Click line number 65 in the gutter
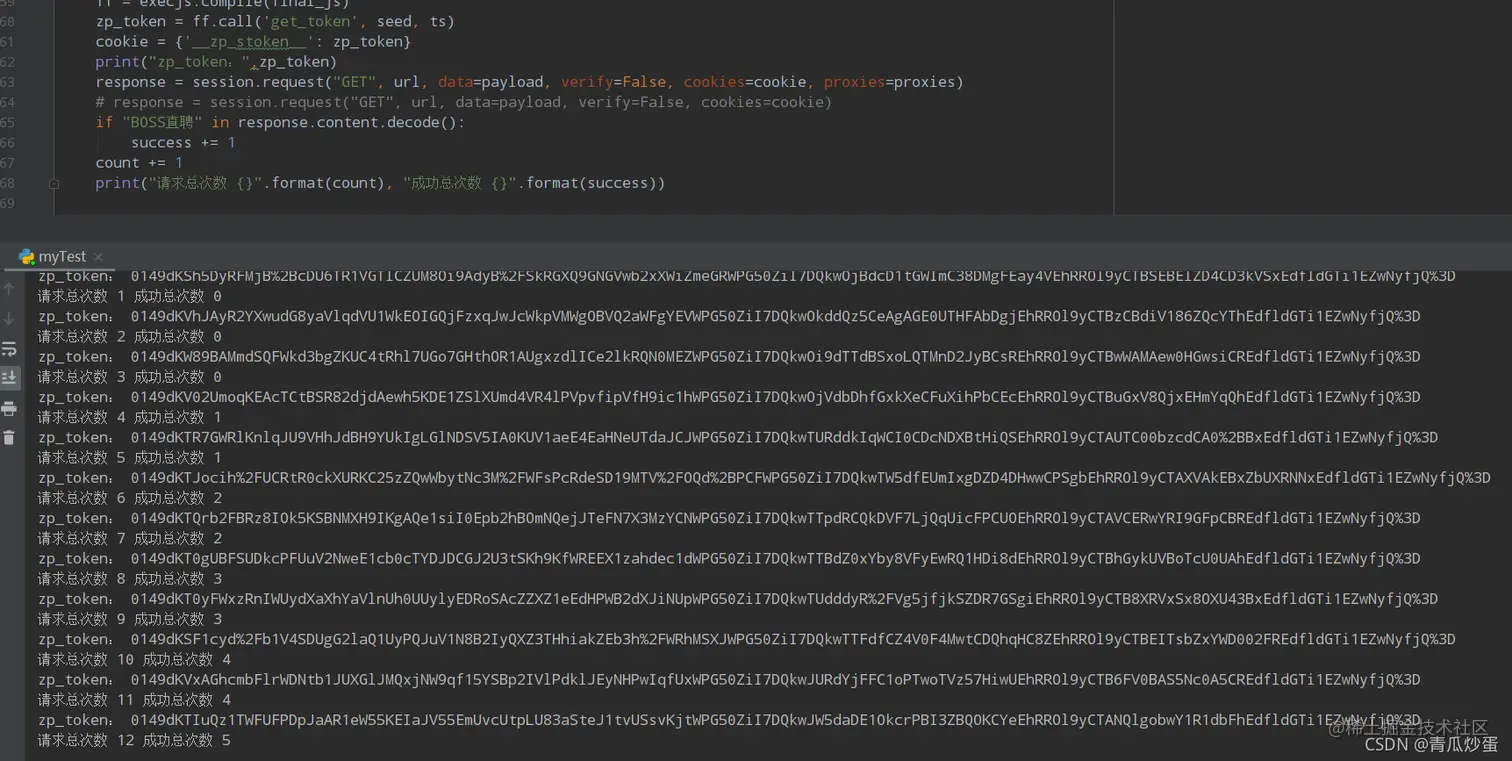The width and height of the screenshot is (1512, 761). 8,122
